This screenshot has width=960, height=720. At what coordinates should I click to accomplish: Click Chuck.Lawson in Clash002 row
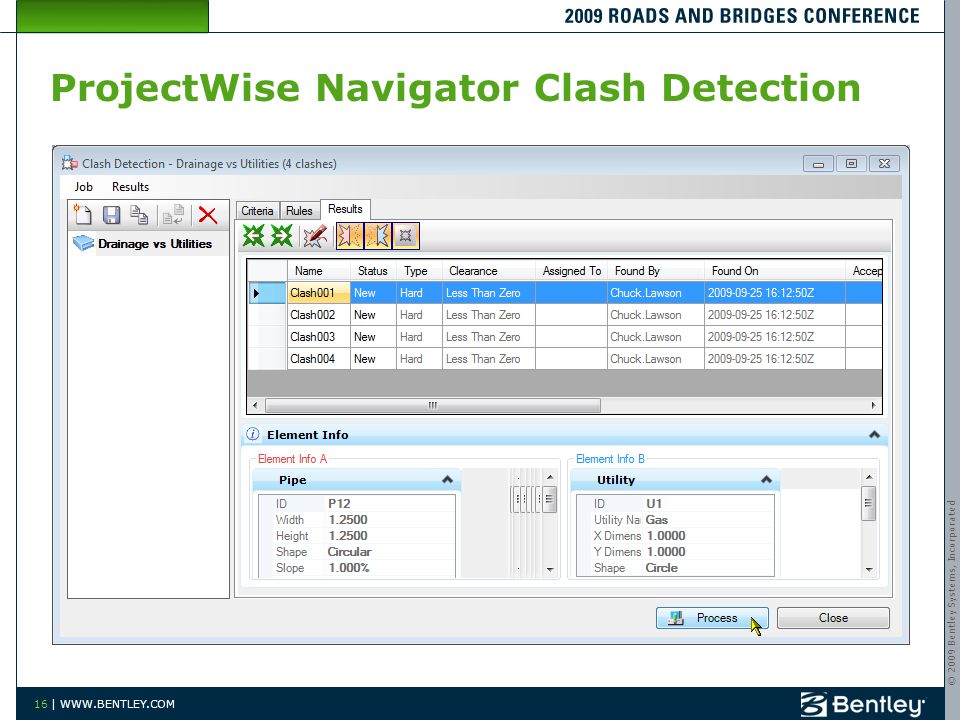(645, 315)
